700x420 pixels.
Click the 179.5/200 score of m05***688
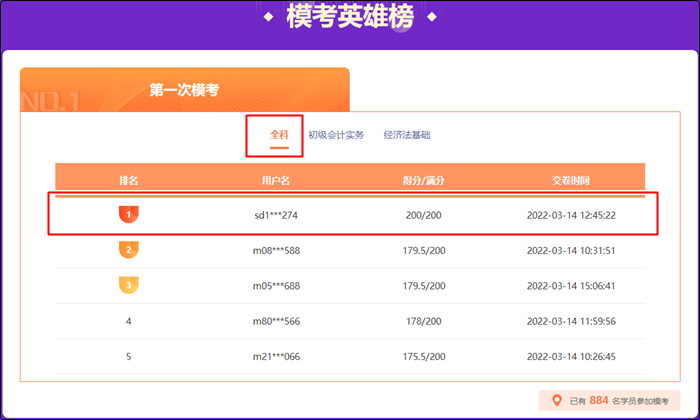click(424, 286)
